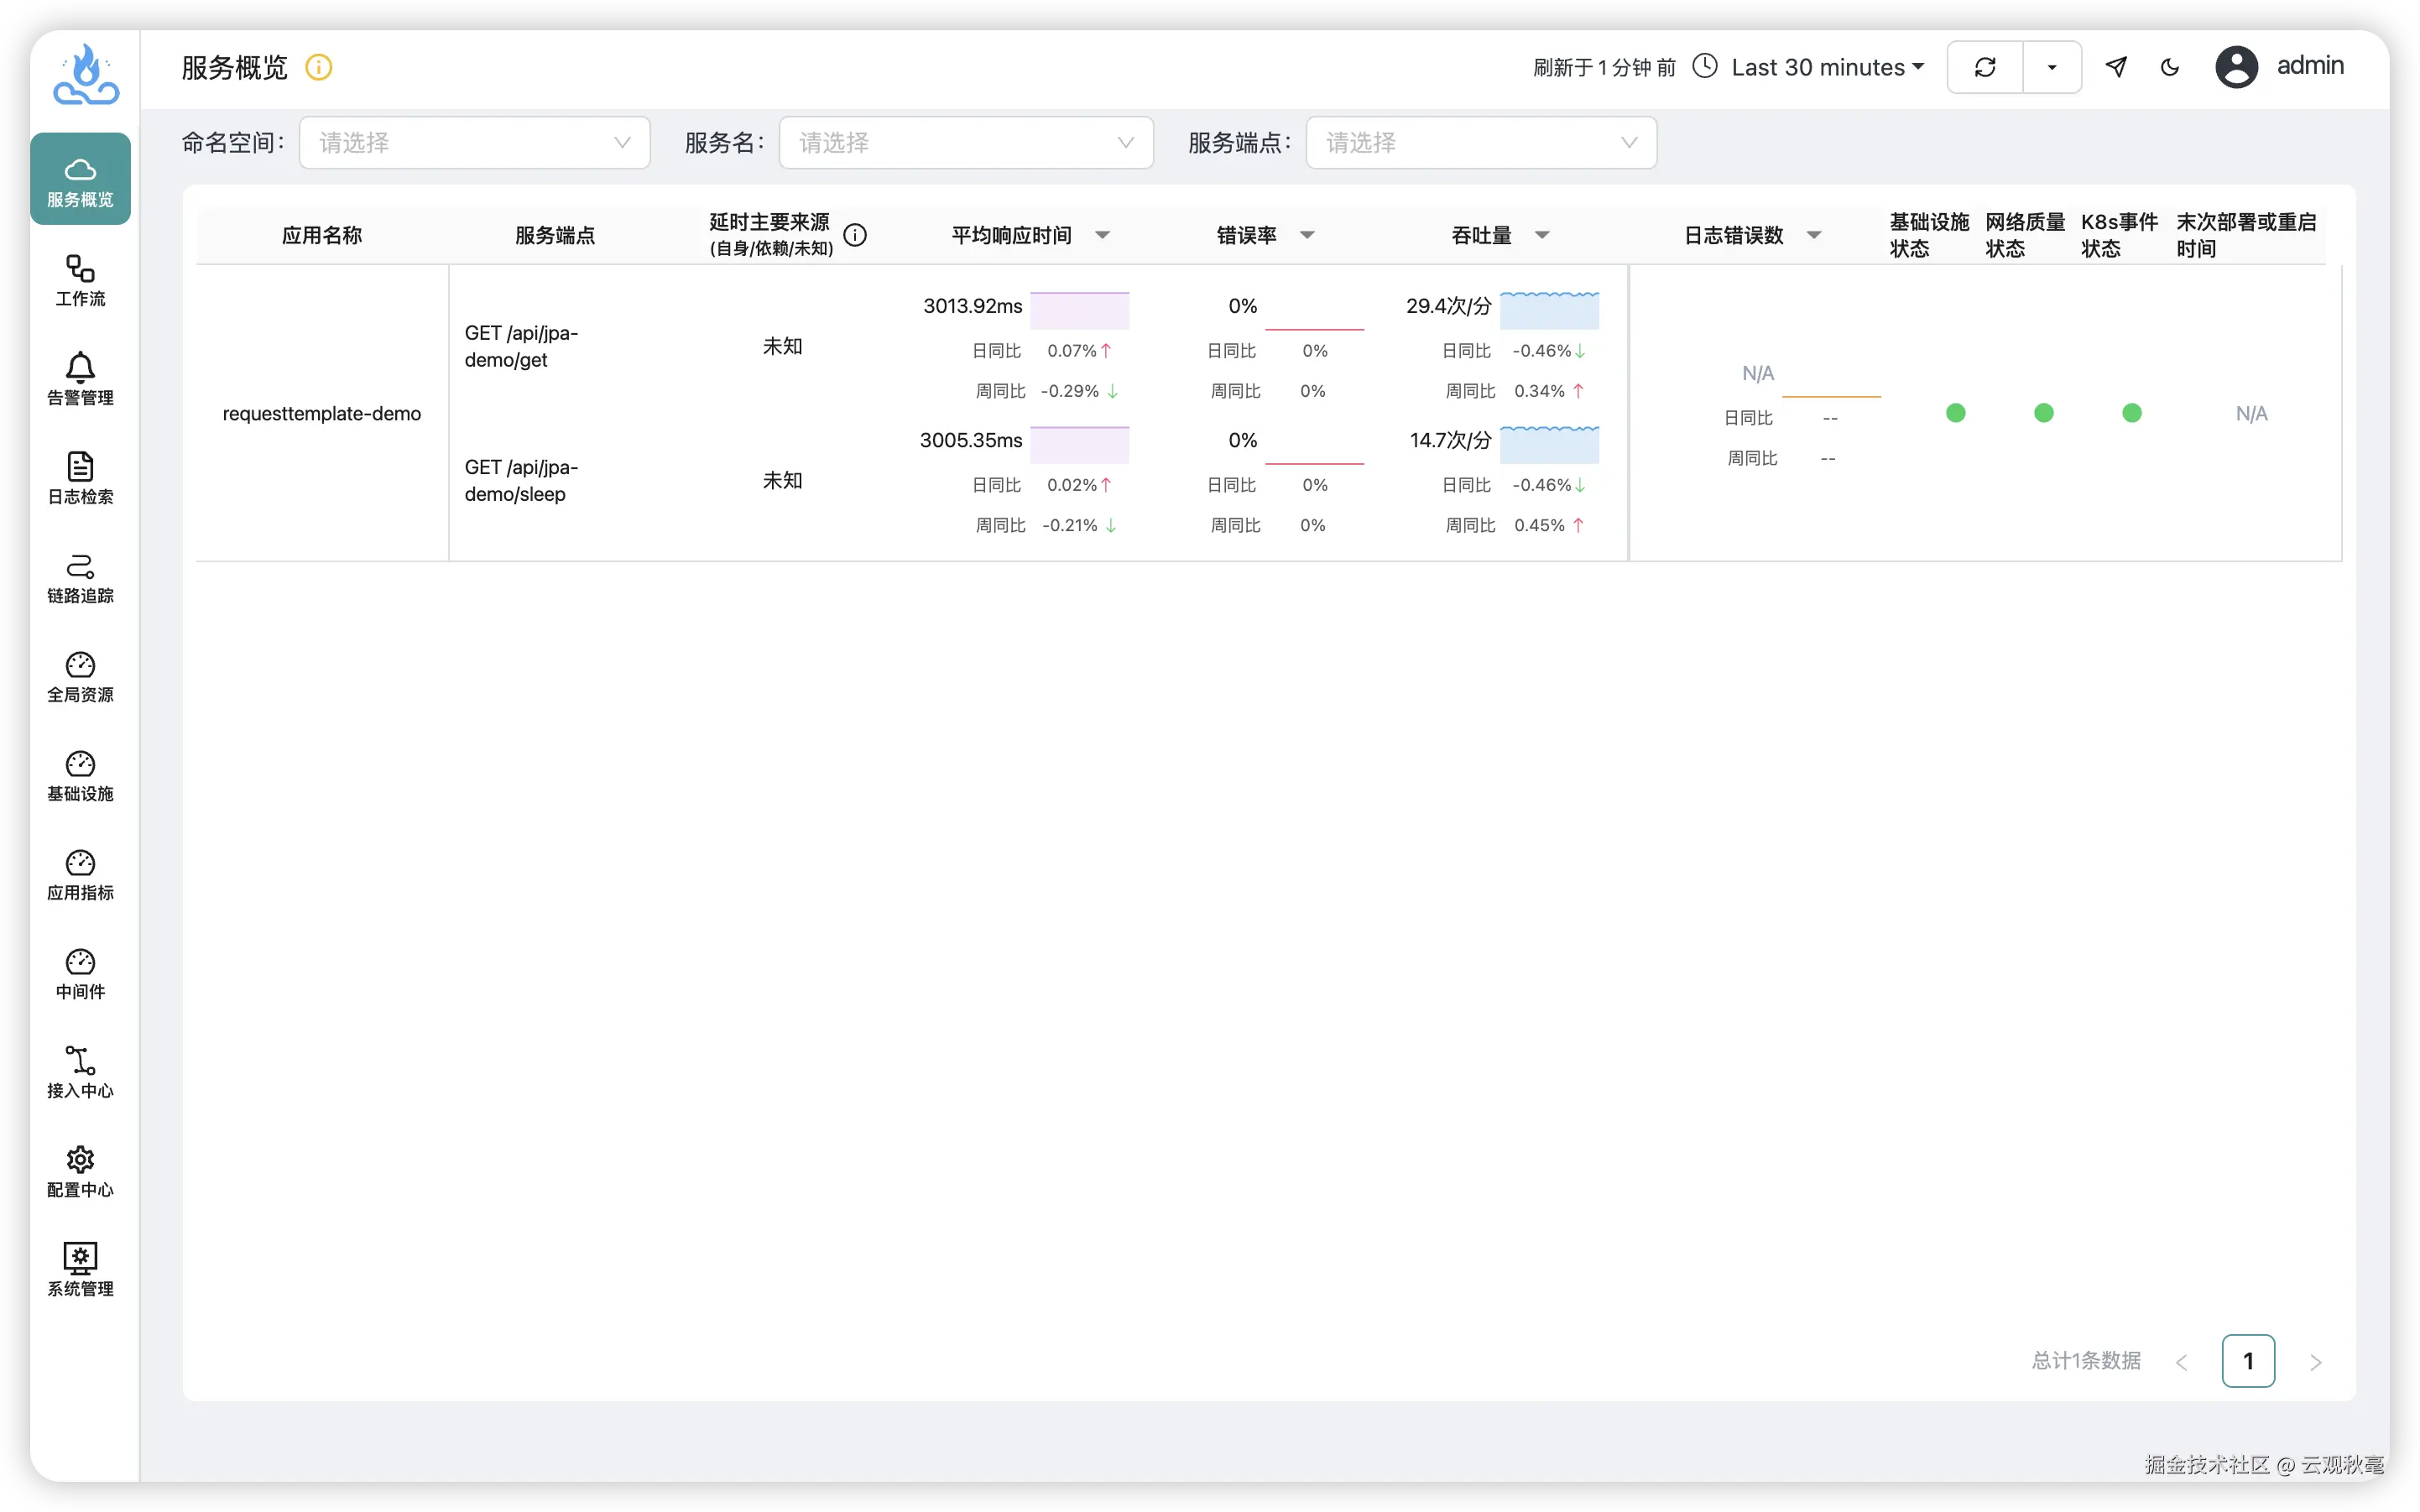Open 接入中心 in sidebar
2420x1512 pixels.
[80, 1072]
